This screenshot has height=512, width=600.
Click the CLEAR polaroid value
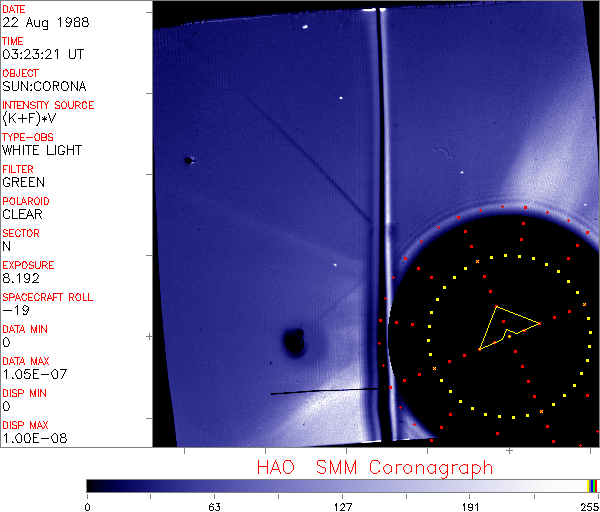click(x=23, y=214)
